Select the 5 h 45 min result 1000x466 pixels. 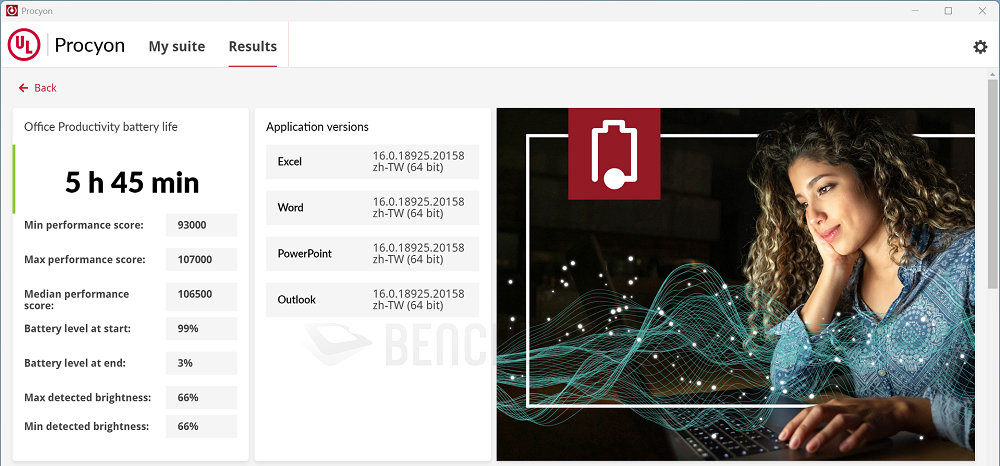click(132, 183)
